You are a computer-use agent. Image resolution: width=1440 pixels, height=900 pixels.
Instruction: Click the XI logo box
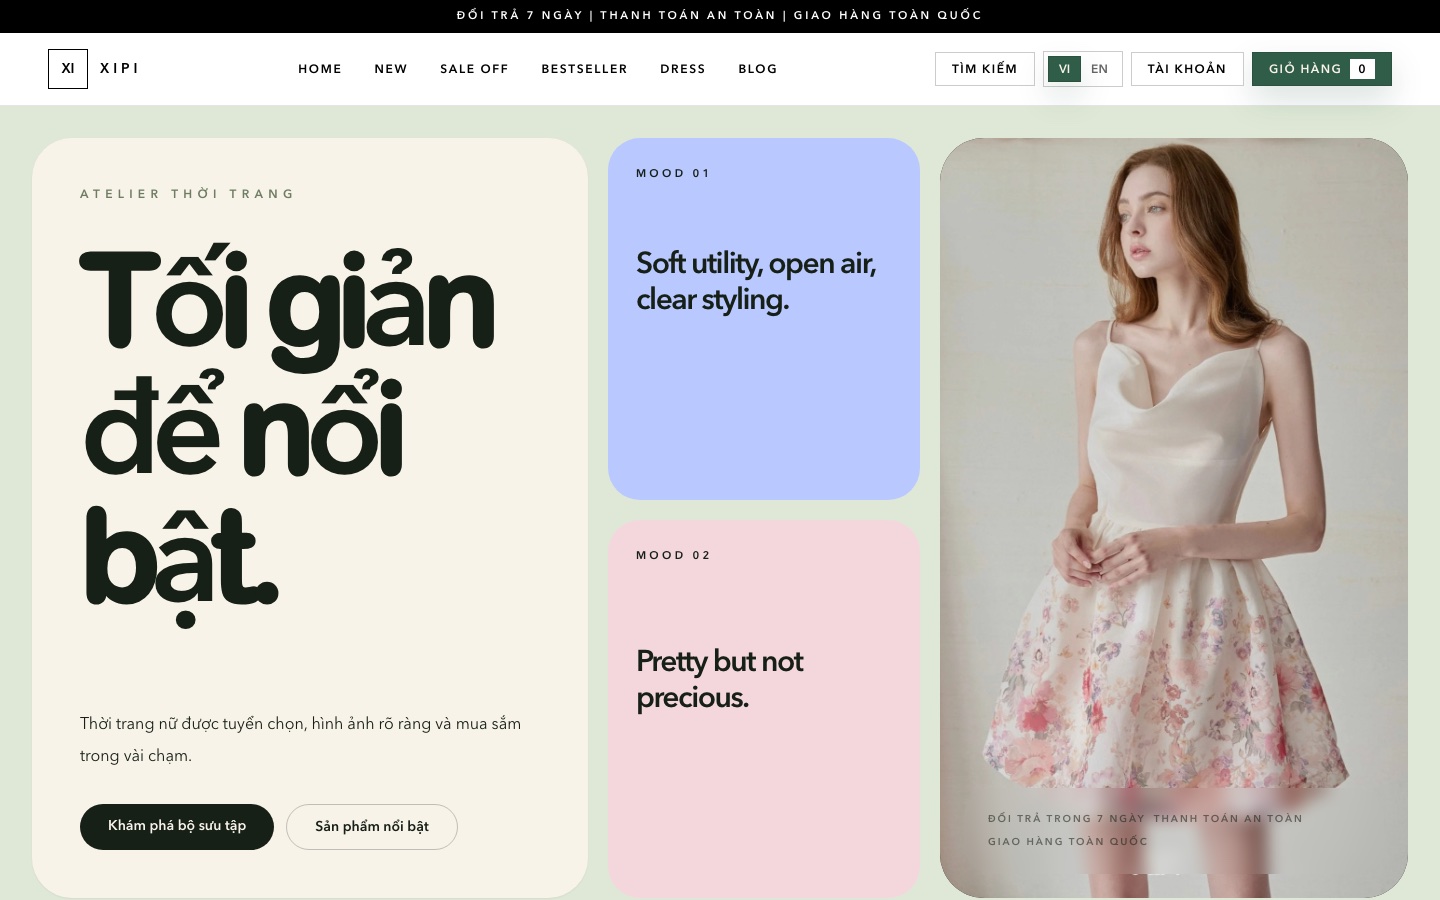[x=68, y=69]
